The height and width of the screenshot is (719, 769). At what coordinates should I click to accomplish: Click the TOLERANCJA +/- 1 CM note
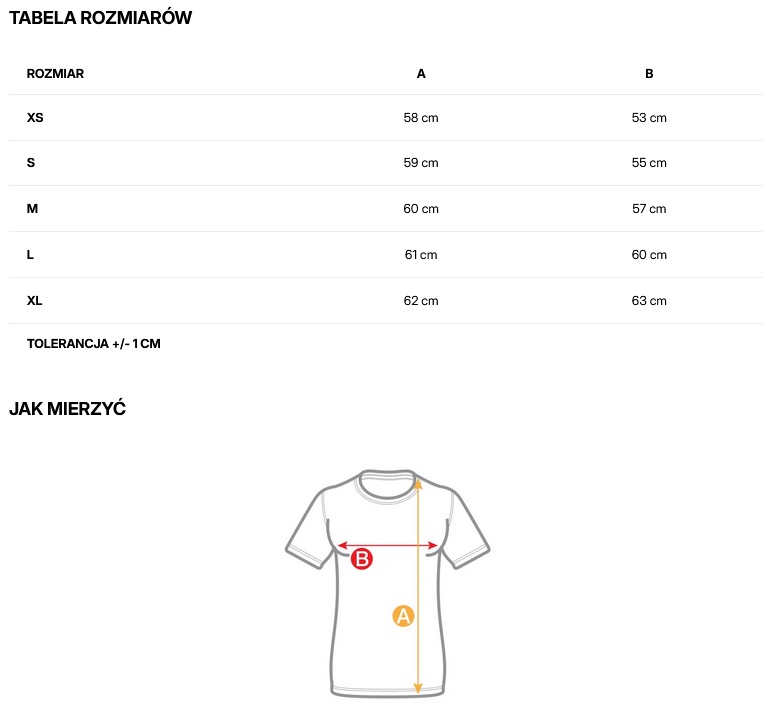point(94,344)
